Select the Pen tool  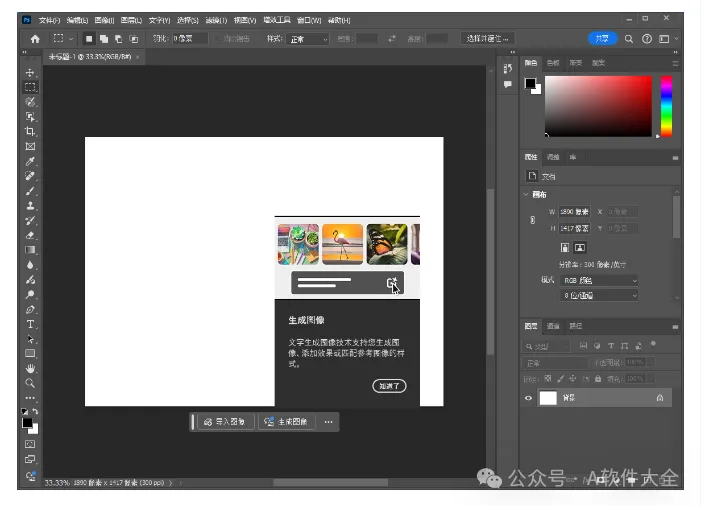(30, 309)
